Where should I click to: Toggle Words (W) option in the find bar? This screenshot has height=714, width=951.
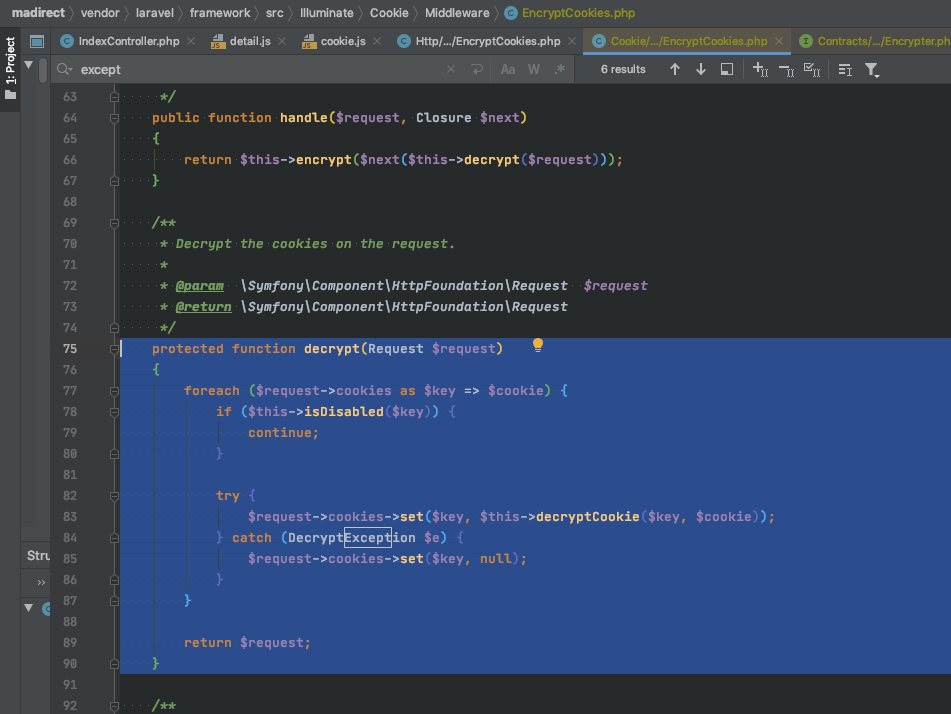(534, 69)
